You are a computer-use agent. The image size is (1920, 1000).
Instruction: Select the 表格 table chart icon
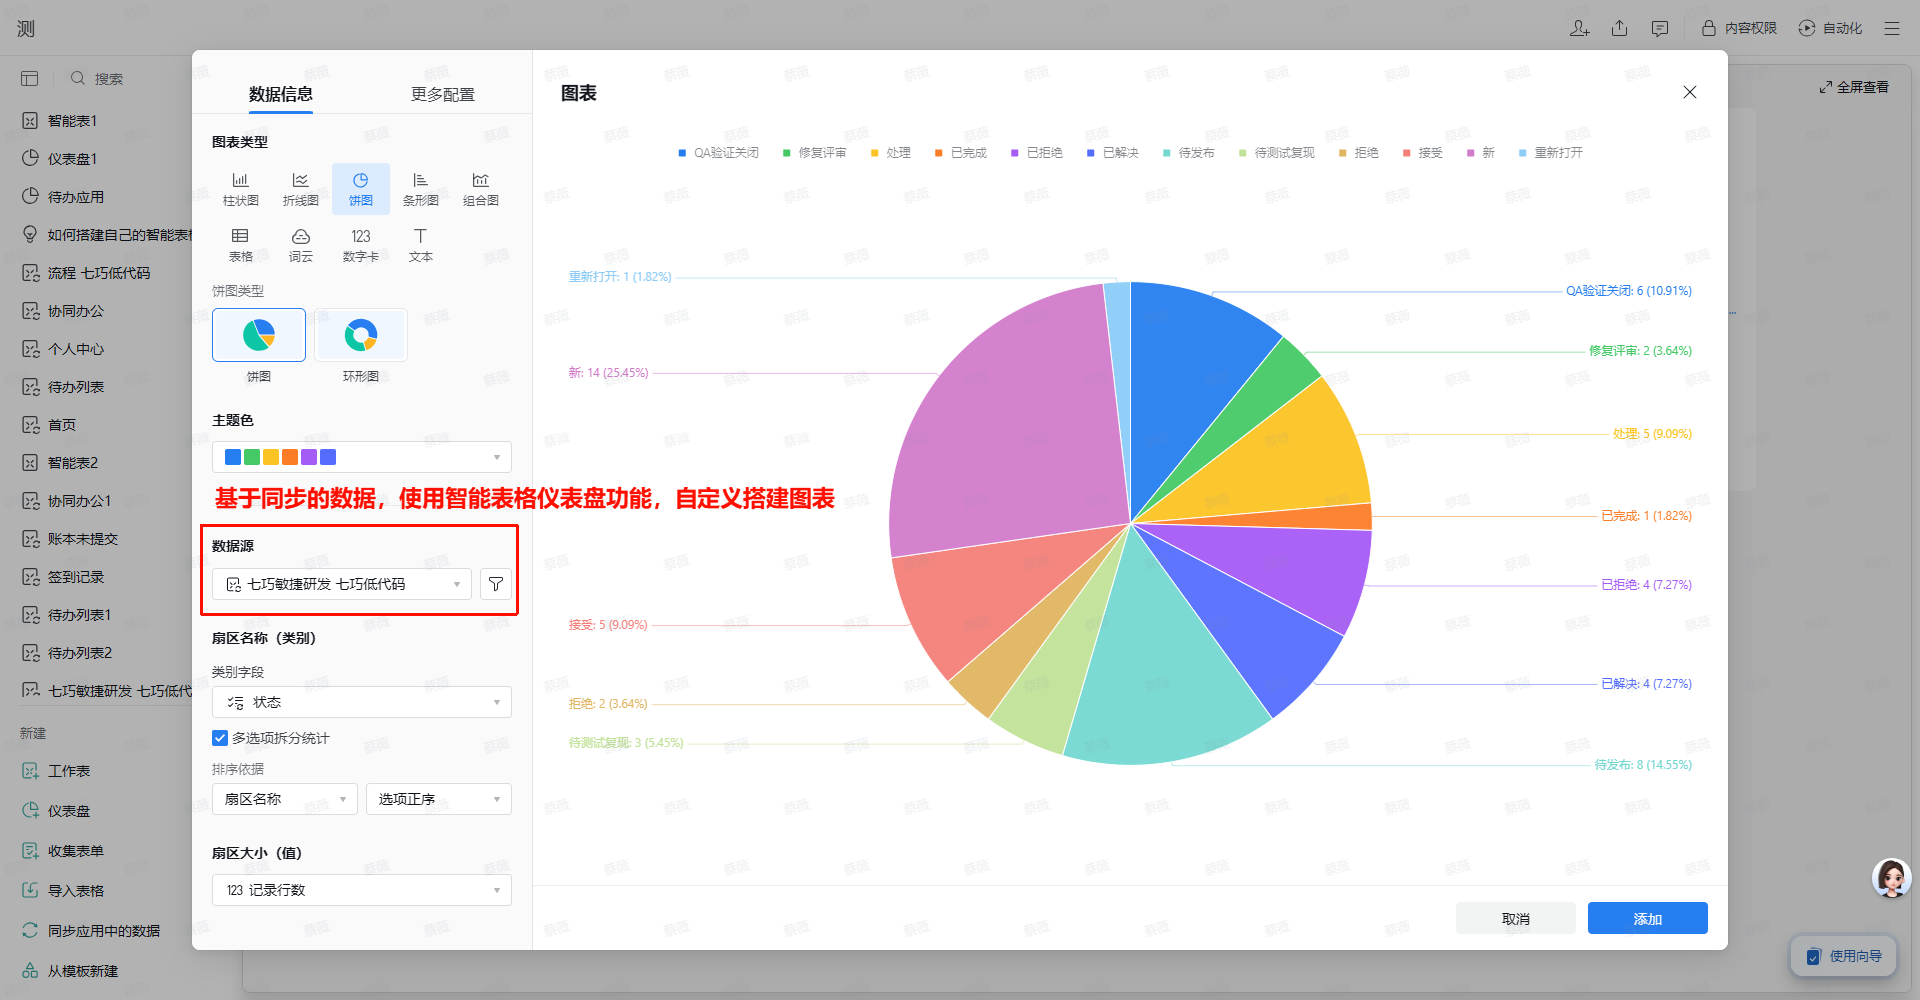coord(240,244)
